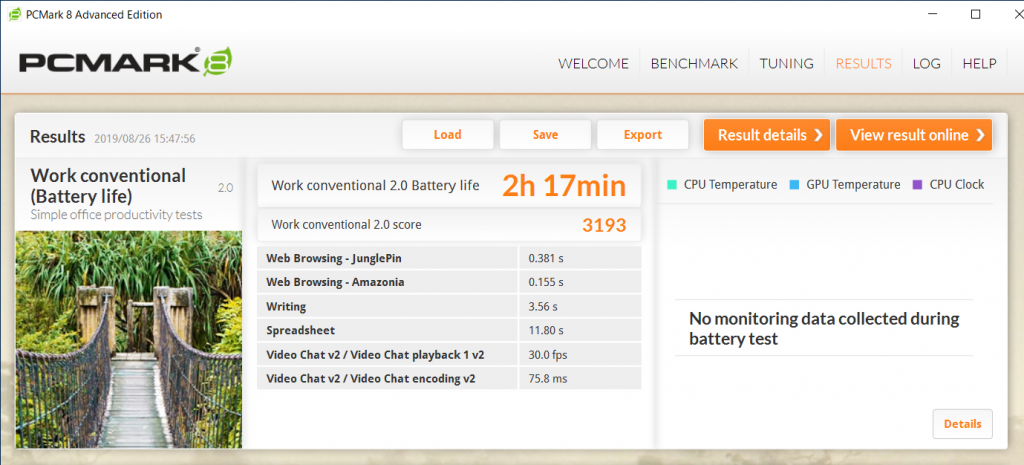The width and height of the screenshot is (1024, 465).
Task: Click the Work conventional 2.0 score label
Action: (x=346, y=225)
